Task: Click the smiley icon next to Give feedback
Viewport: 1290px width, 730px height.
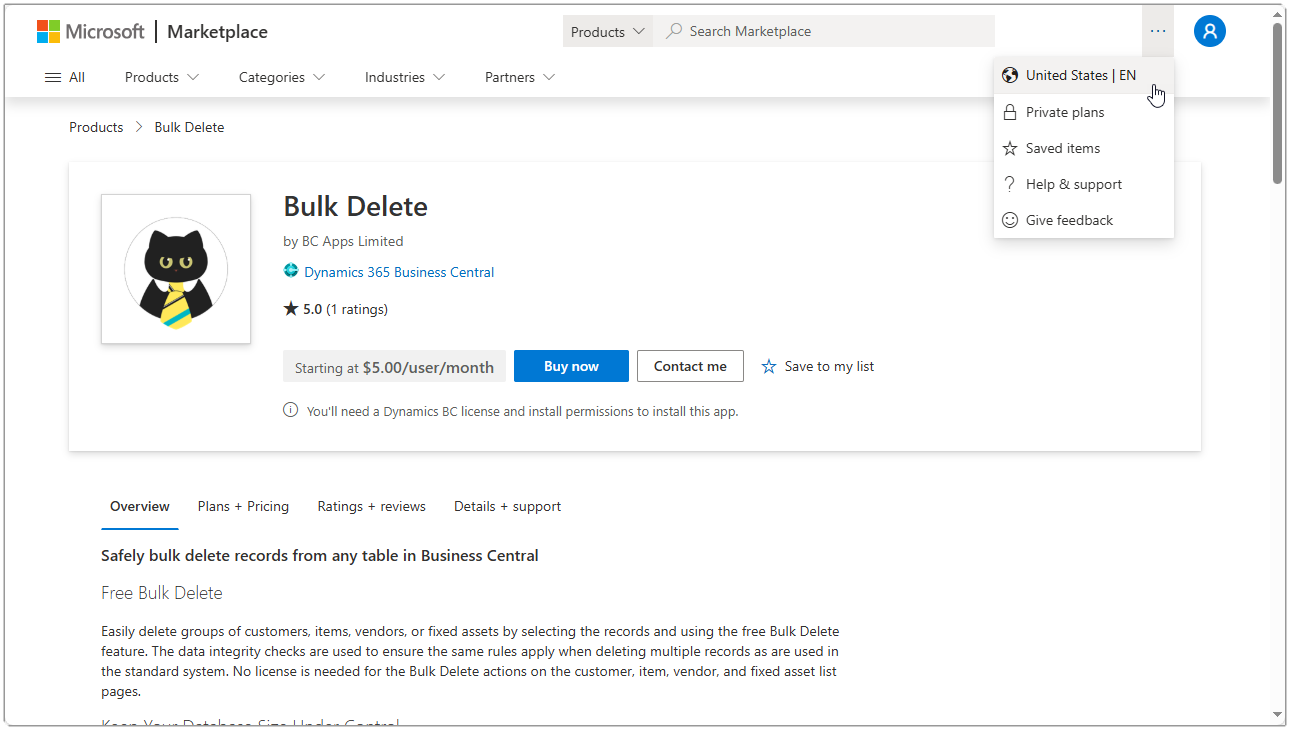Action: click(x=1010, y=220)
